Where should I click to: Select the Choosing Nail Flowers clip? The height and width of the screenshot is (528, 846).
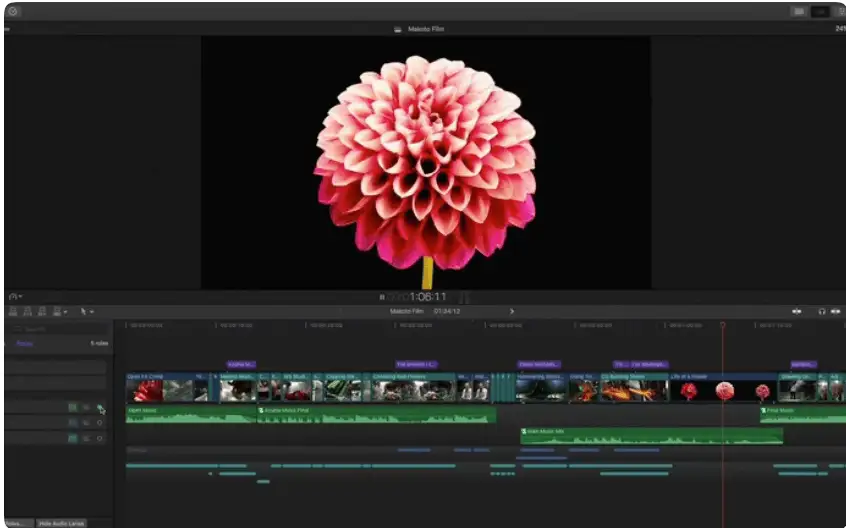[414, 388]
